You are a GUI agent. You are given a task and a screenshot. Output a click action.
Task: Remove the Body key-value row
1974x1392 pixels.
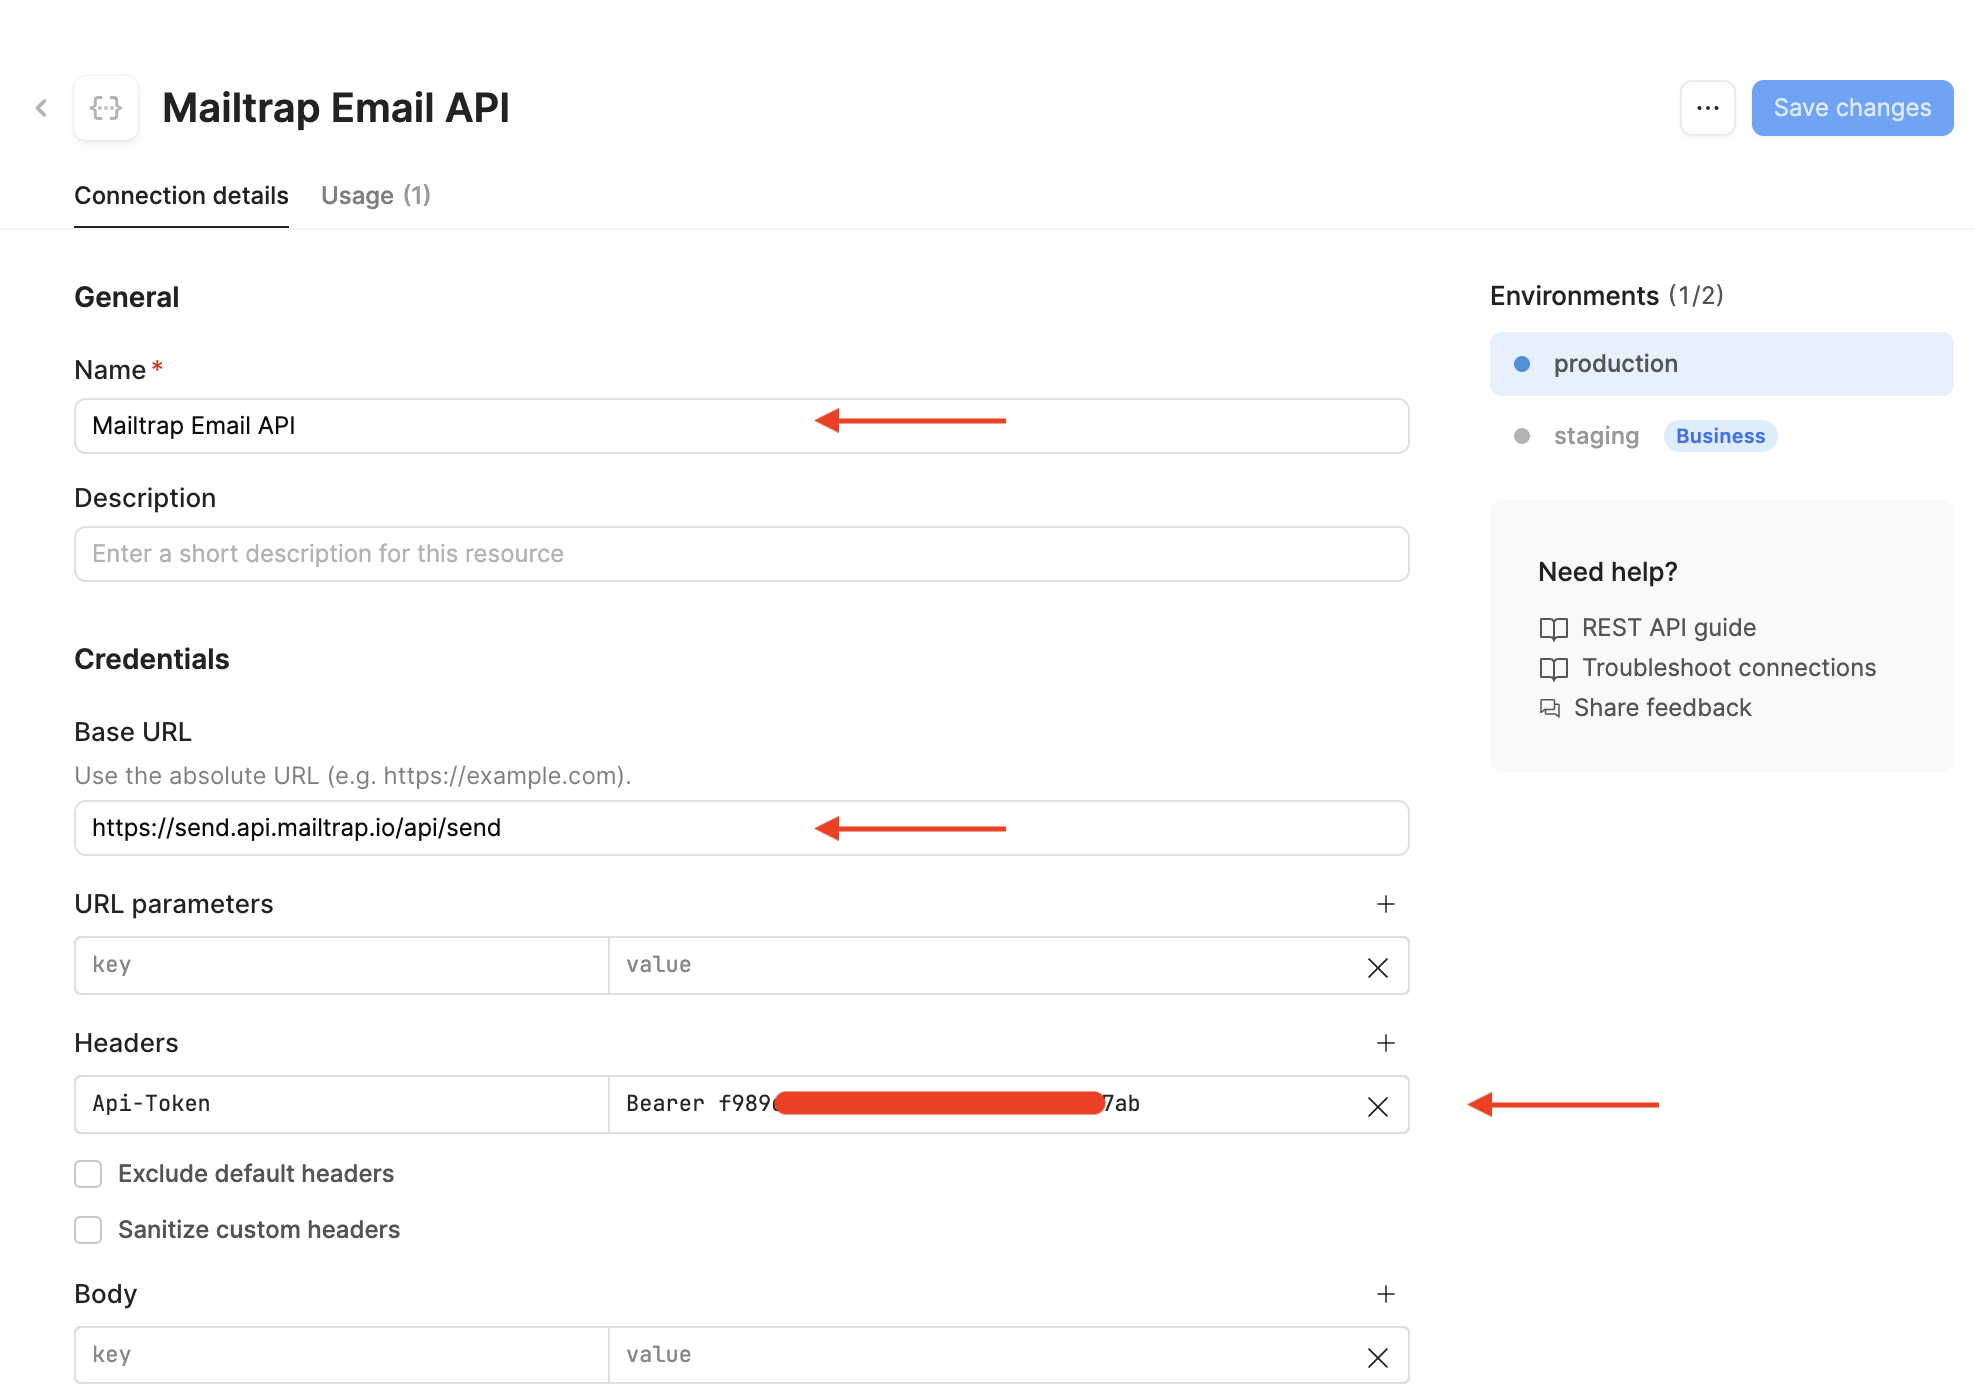tap(1378, 1357)
